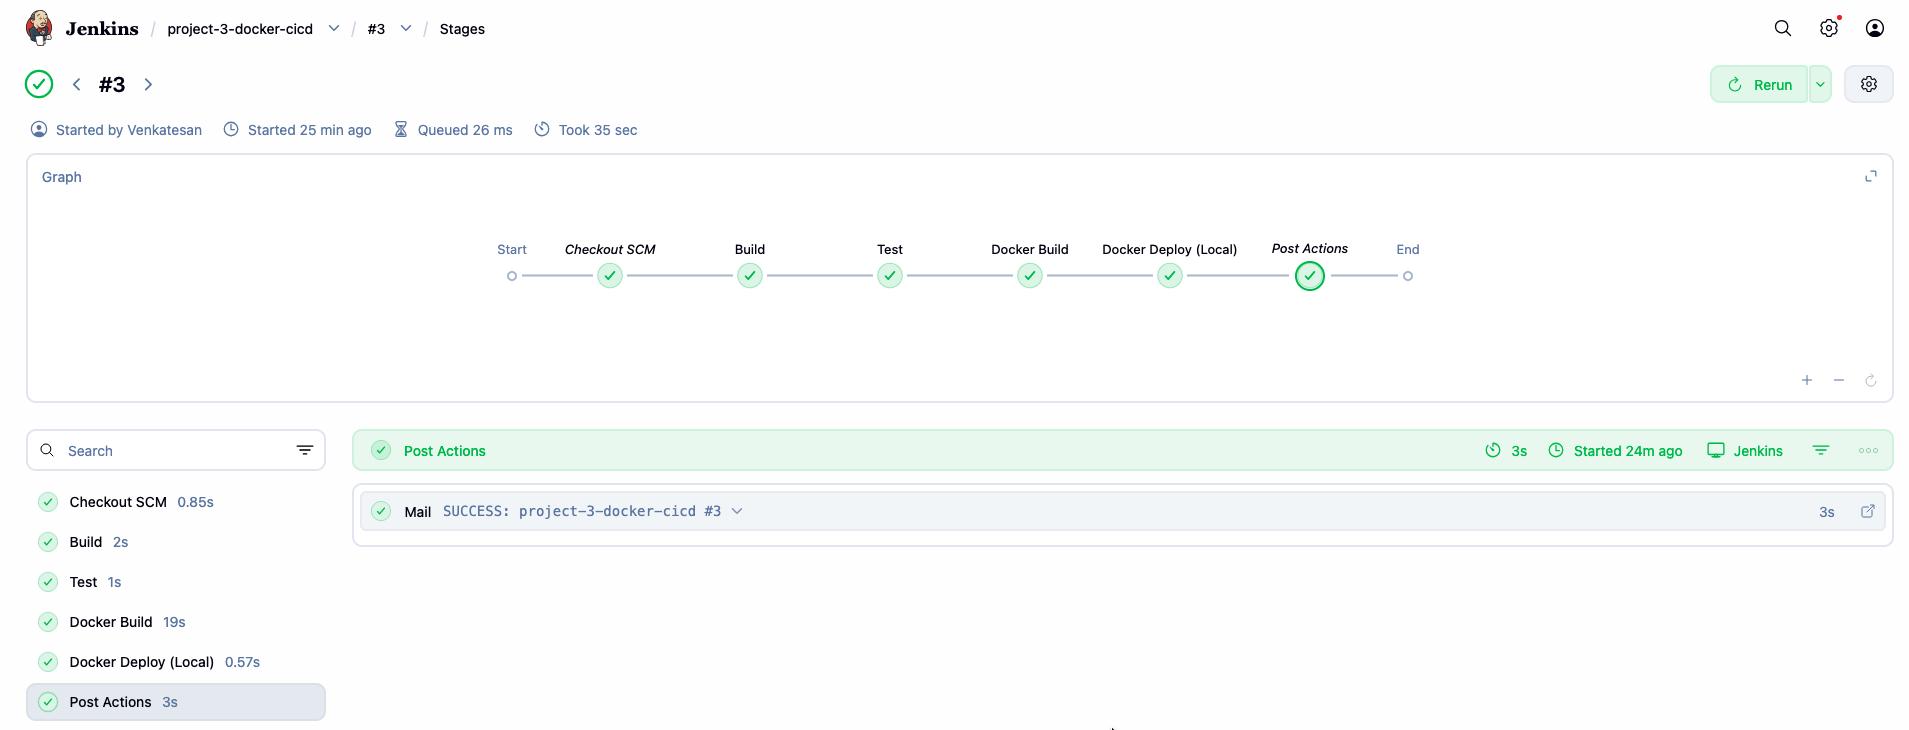The height and width of the screenshot is (730, 1909).
Task: Select Checkout SCM stage in list
Action: click(176, 502)
